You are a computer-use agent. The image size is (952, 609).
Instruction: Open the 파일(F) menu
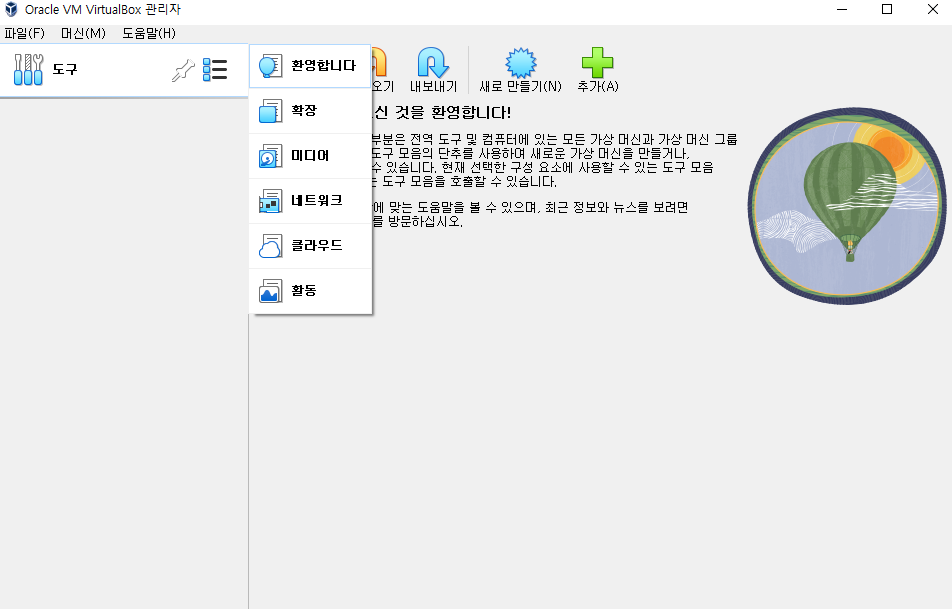coord(25,33)
